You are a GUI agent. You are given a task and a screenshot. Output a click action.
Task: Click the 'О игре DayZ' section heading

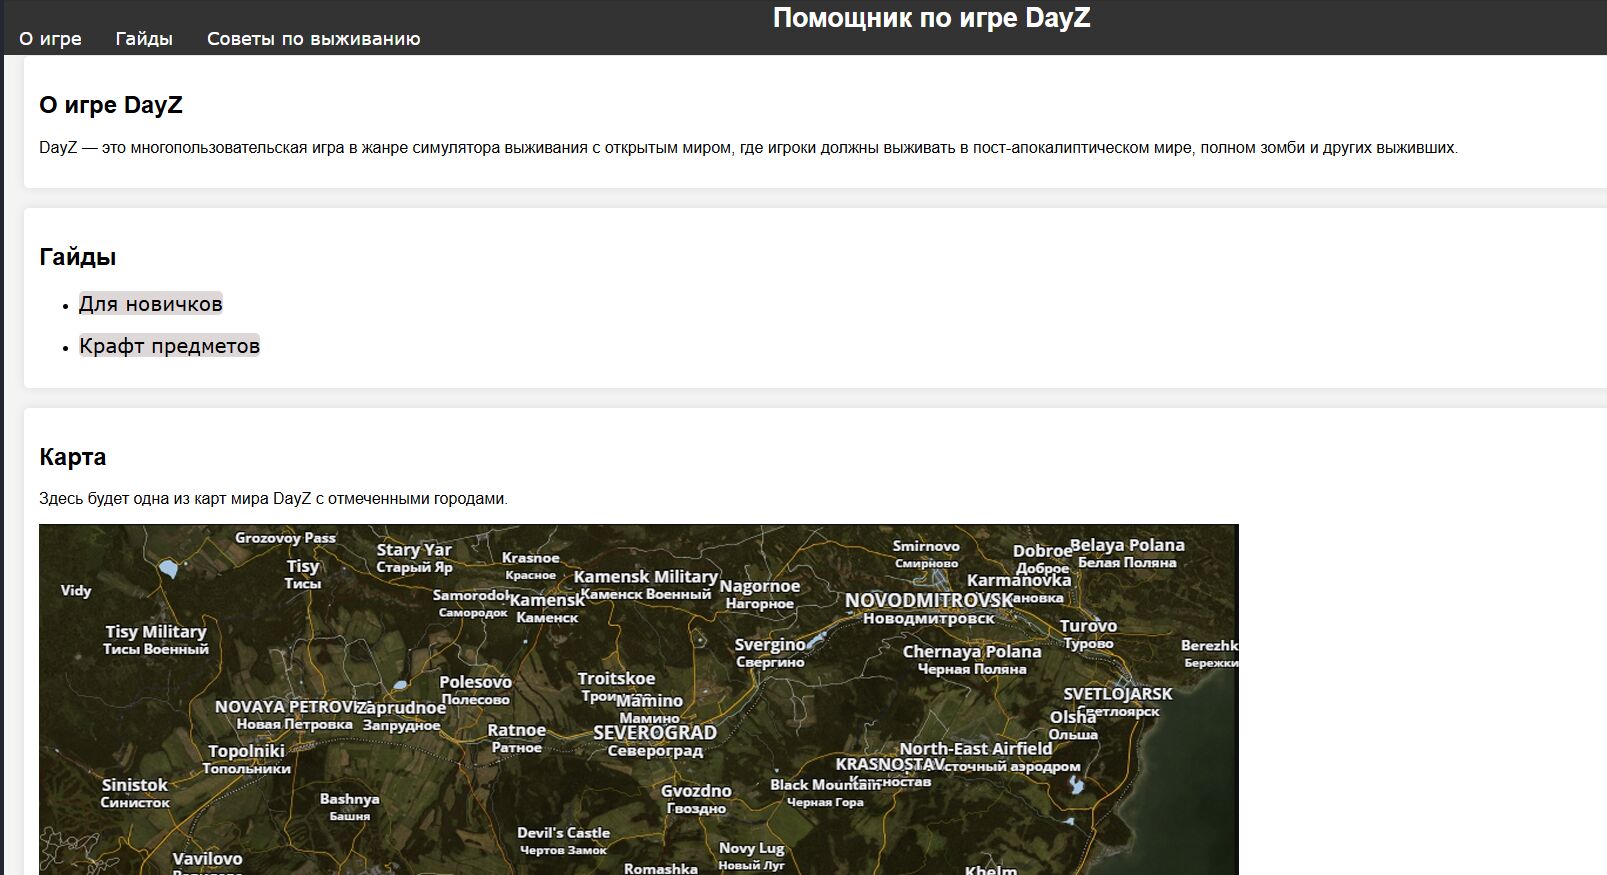coord(111,105)
